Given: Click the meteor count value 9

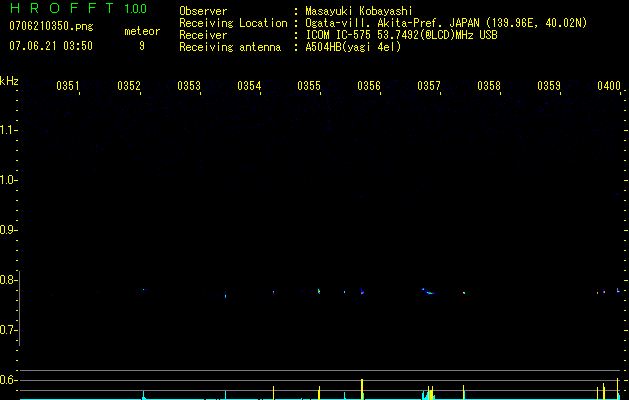Looking at the screenshot, I should (x=142, y=46).
